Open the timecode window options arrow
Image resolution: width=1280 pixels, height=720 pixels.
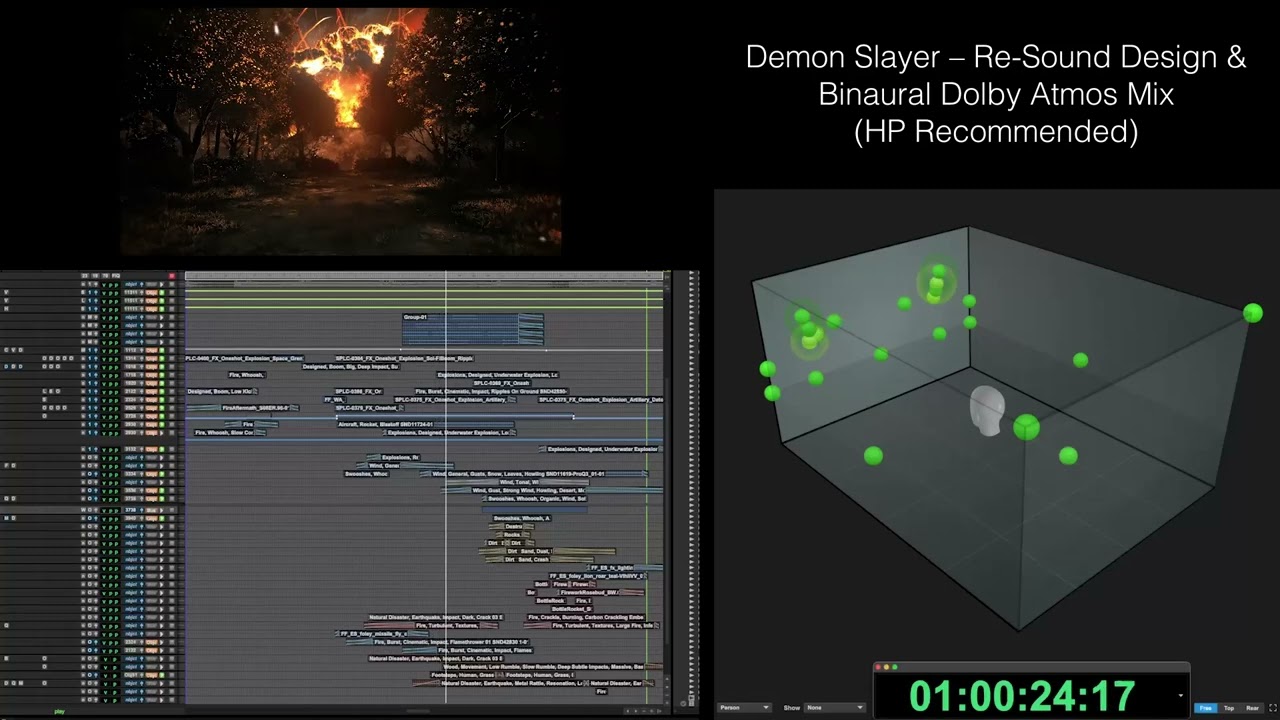point(1181,695)
